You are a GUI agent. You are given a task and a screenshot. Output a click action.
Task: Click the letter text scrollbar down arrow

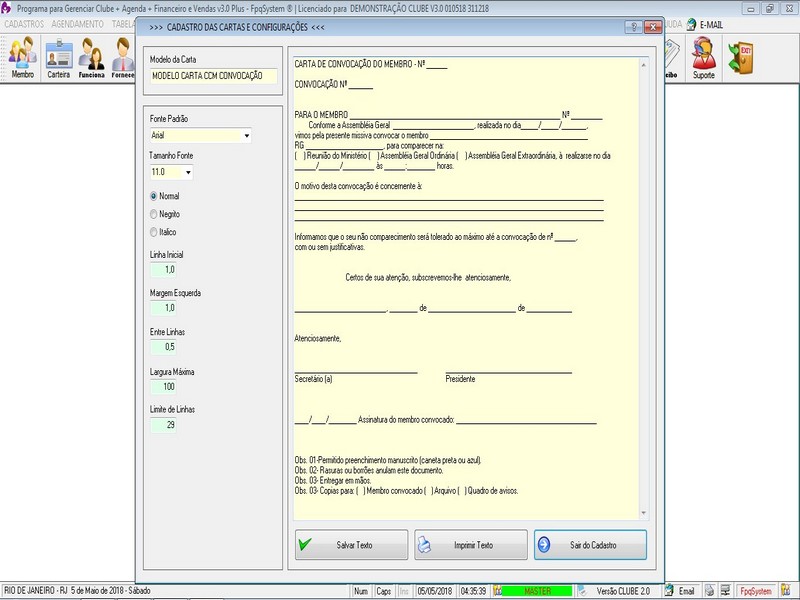click(x=643, y=513)
